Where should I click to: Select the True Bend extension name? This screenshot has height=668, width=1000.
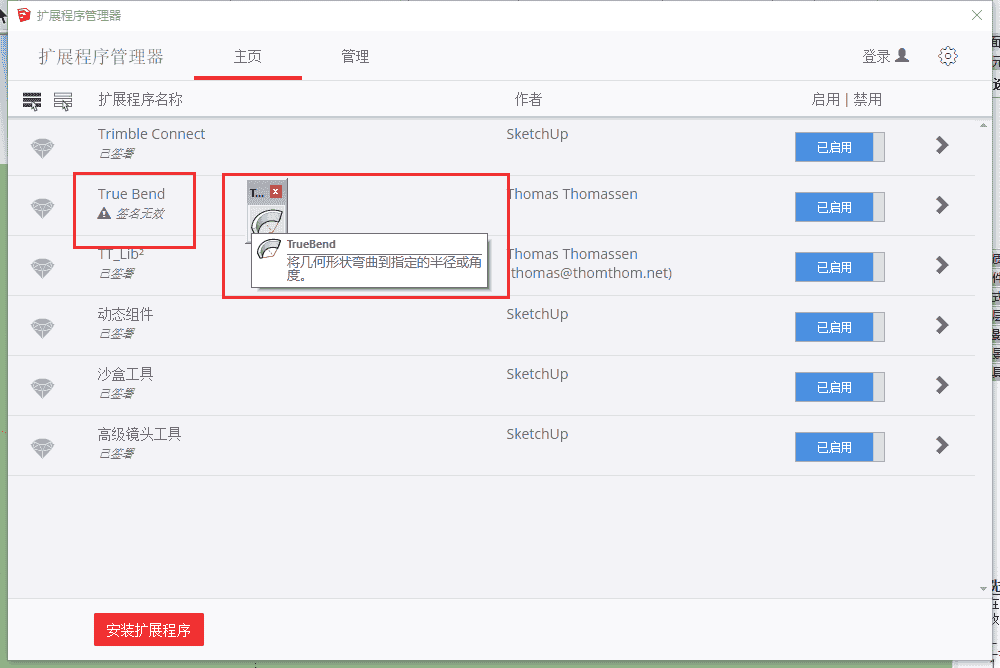(x=131, y=194)
